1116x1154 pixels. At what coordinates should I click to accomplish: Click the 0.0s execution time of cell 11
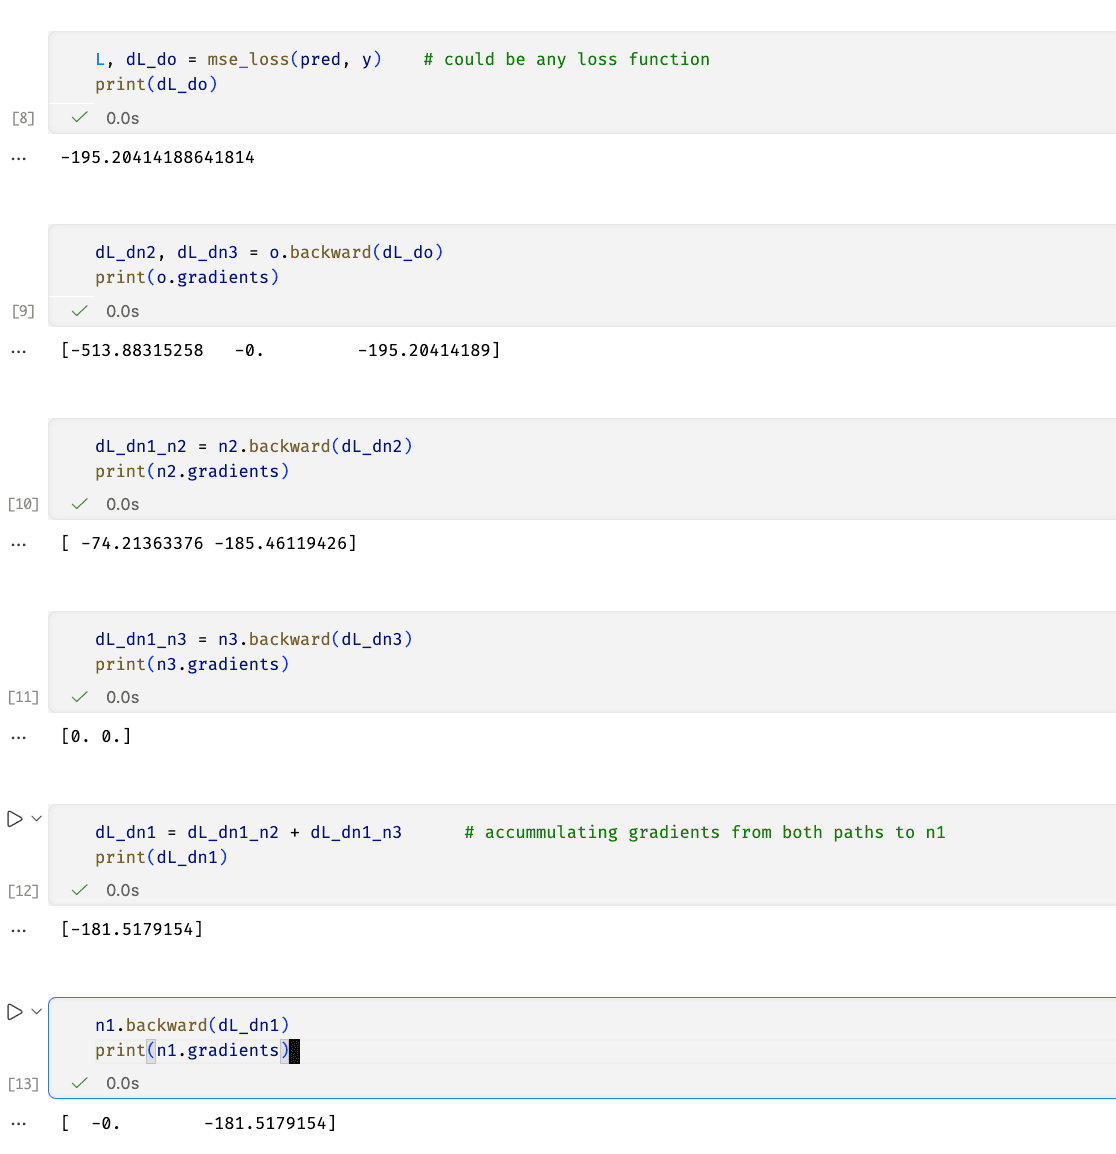(122, 697)
